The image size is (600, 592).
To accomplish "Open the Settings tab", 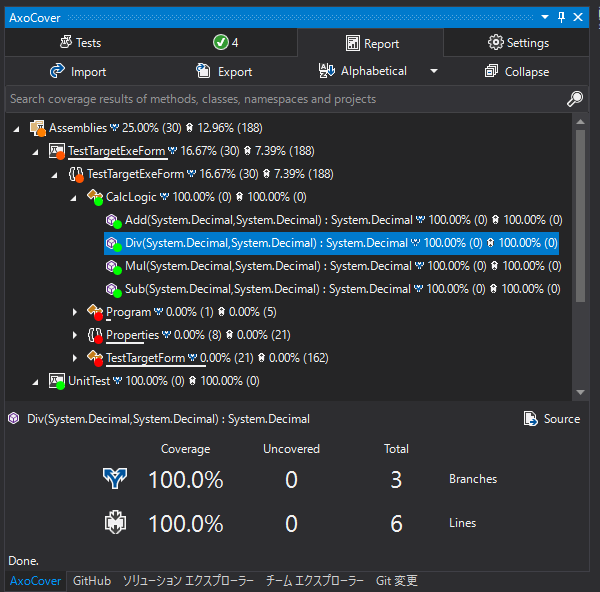I will tap(517, 42).
